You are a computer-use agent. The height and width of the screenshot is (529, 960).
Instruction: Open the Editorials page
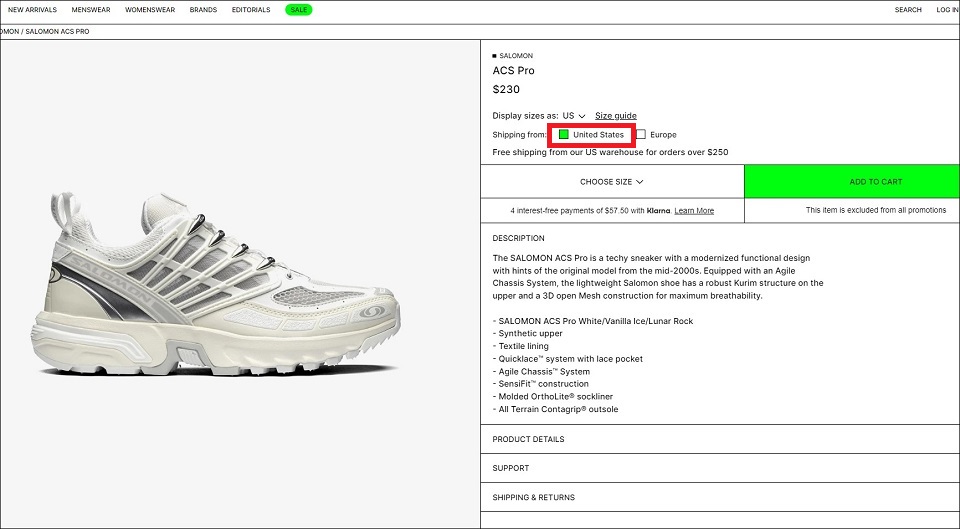pyautogui.click(x=251, y=10)
